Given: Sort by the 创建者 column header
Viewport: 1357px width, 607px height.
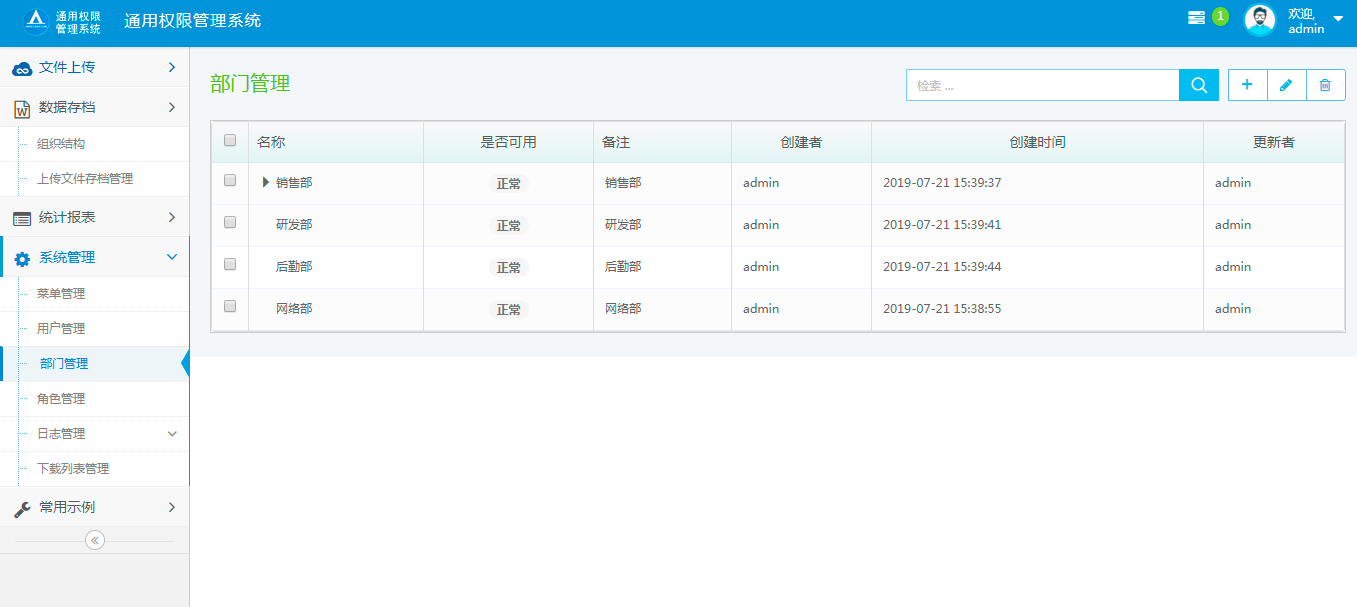Looking at the screenshot, I should pos(801,142).
